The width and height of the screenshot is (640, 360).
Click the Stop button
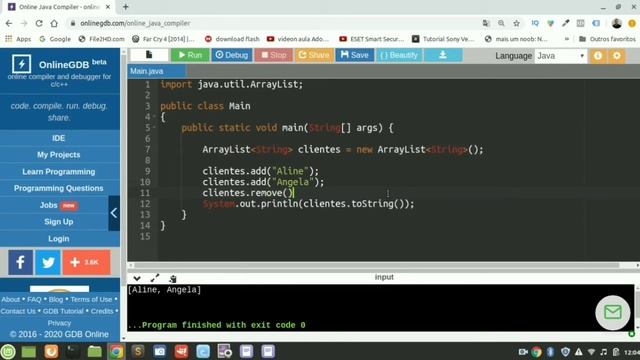coord(273,55)
